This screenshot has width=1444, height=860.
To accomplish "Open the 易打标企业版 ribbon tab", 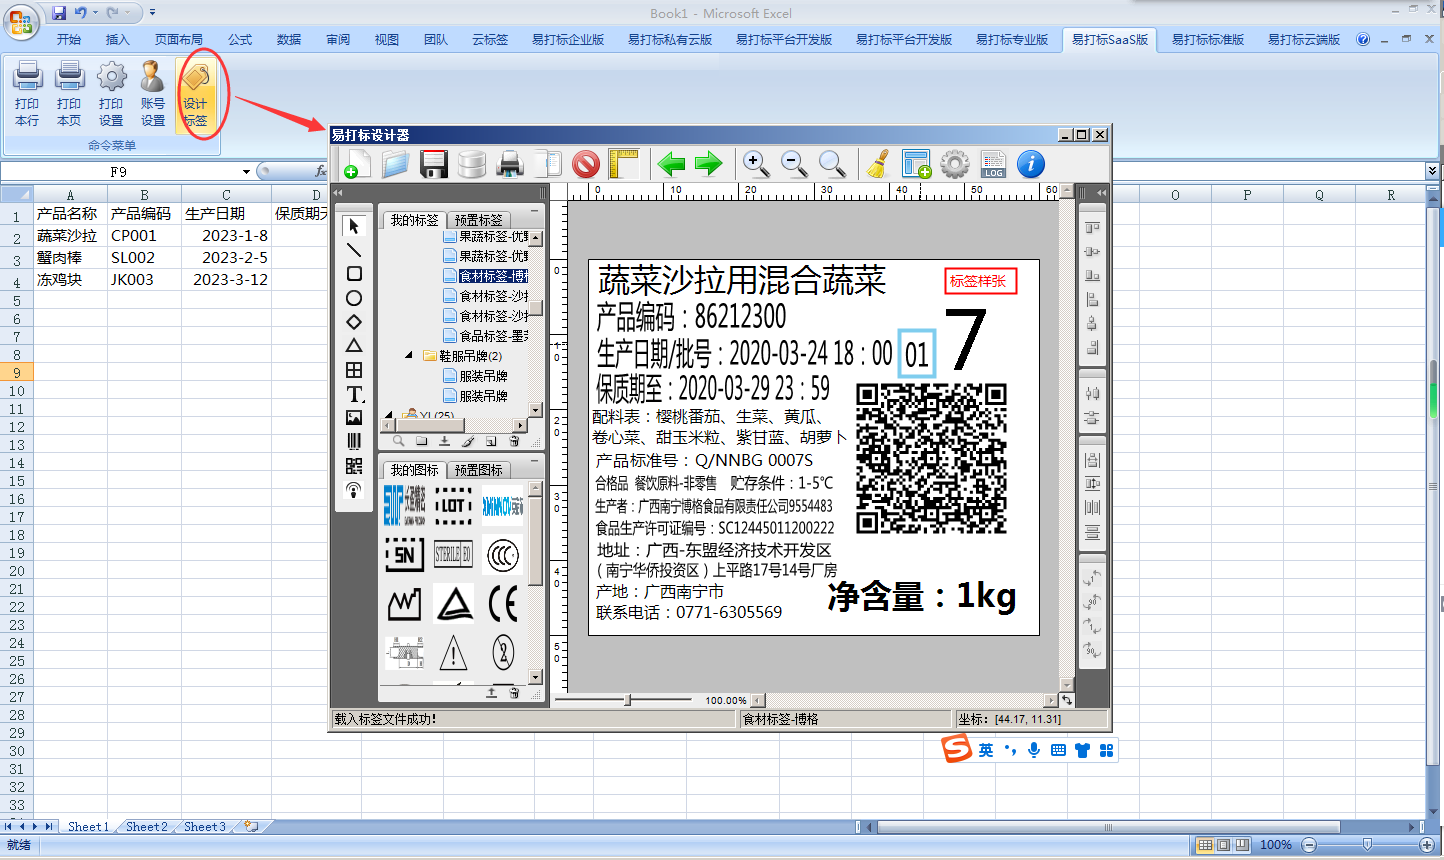I will [568, 40].
